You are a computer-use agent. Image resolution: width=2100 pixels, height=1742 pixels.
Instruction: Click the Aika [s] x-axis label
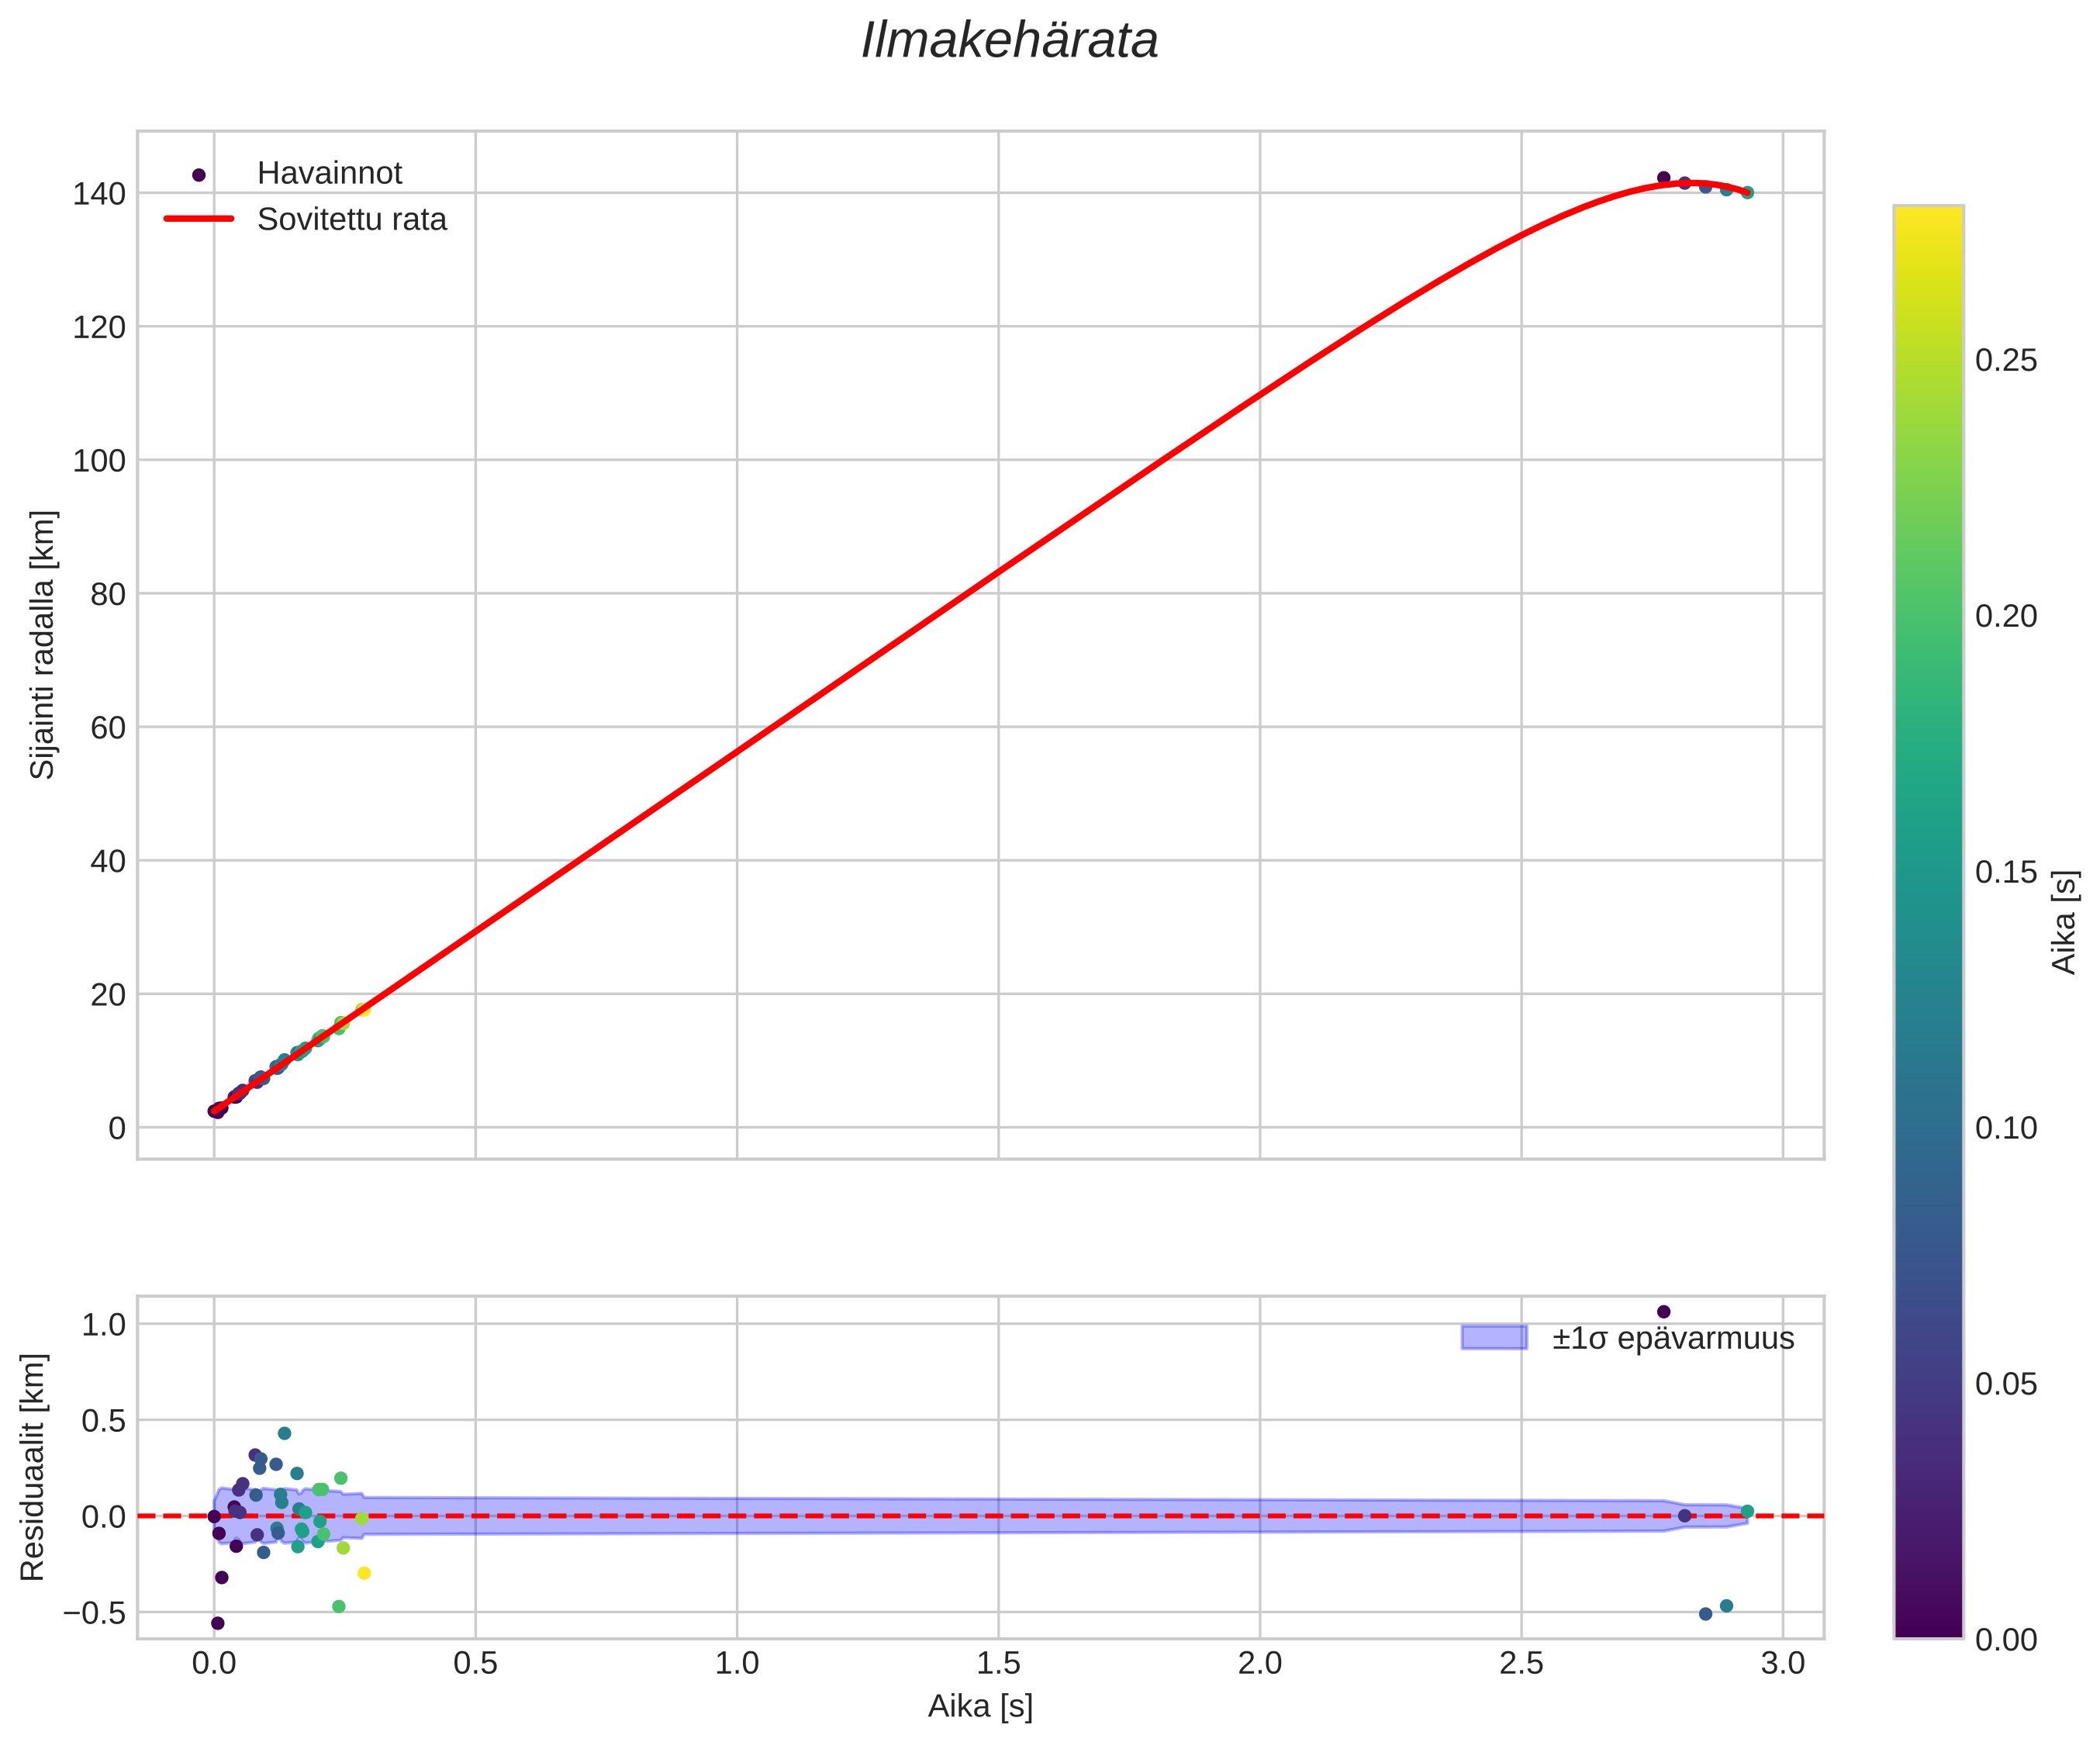(980, 1706)
